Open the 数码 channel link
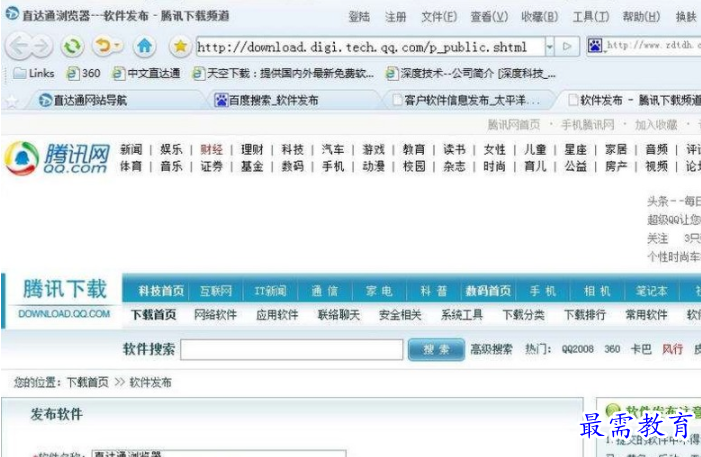Screen dimensions: 701x457 (x=292, y=166)
